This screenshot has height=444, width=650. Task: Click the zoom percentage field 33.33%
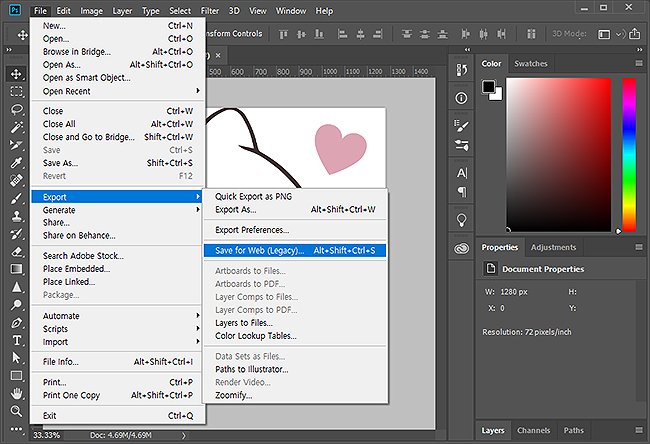pos(46,435)
